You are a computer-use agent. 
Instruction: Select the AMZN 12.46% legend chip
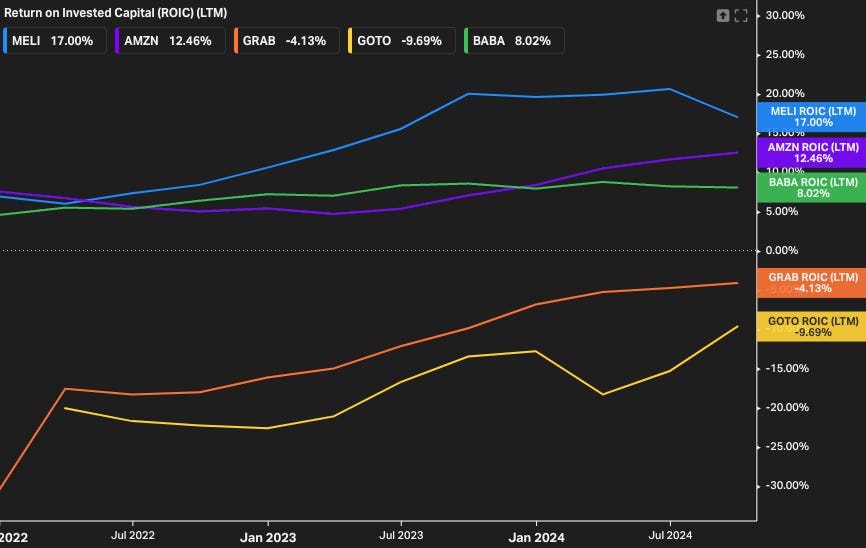pos(170,41)
